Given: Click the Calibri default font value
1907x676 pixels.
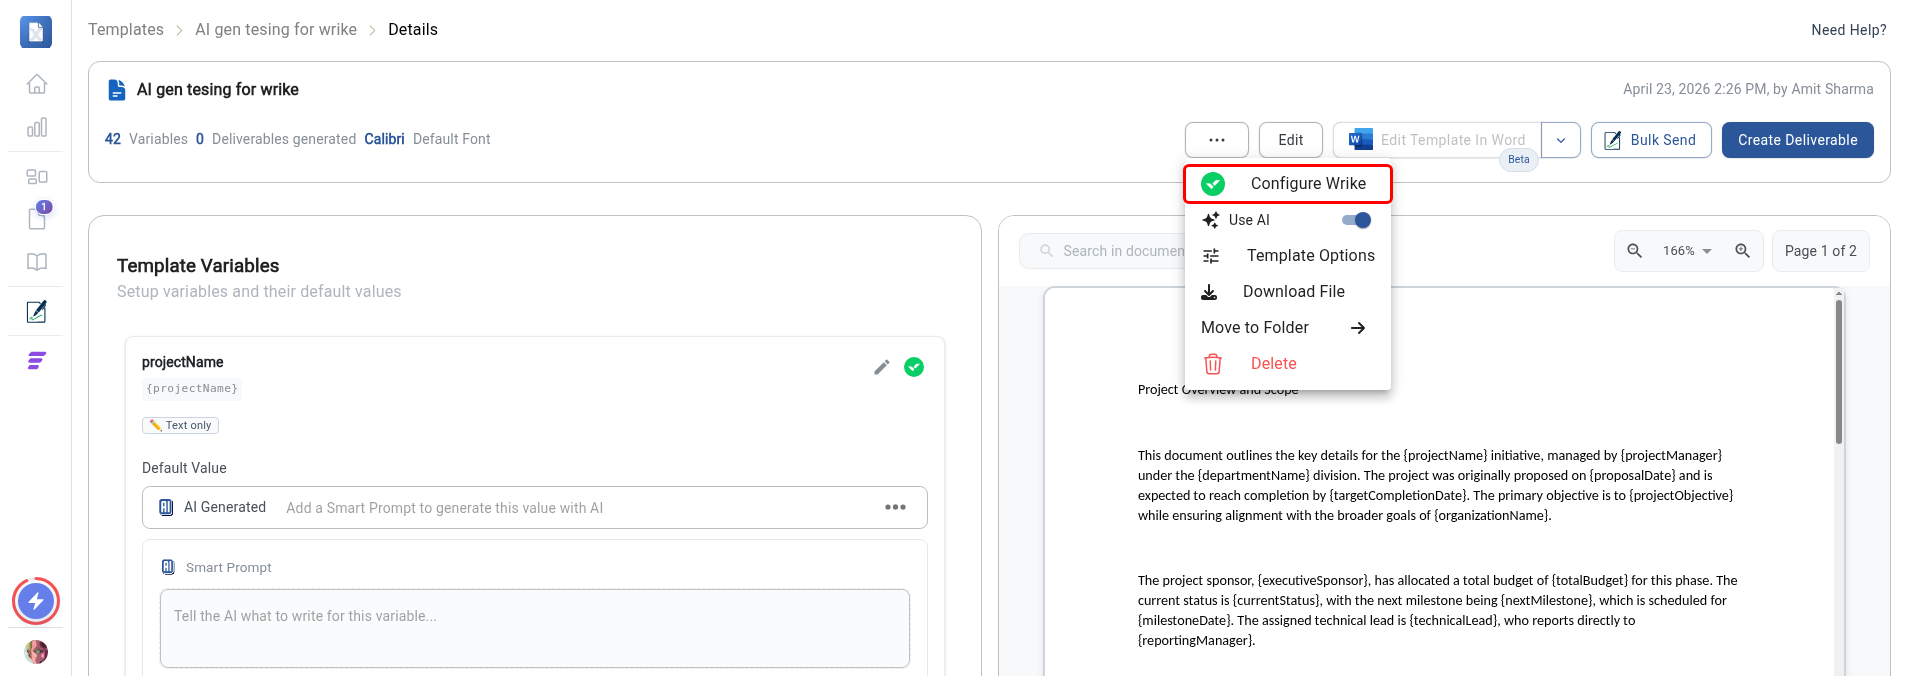Looking at the screenshot, I should click(x=384, y=139).
